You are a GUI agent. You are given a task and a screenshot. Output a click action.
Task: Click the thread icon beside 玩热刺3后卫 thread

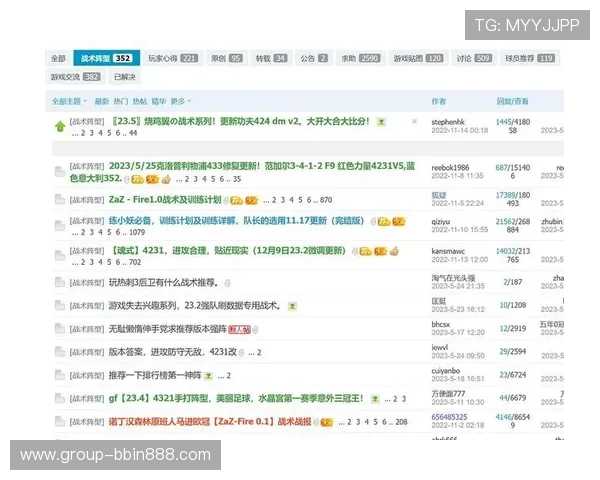pyautogui.click(x=60, y=282)
